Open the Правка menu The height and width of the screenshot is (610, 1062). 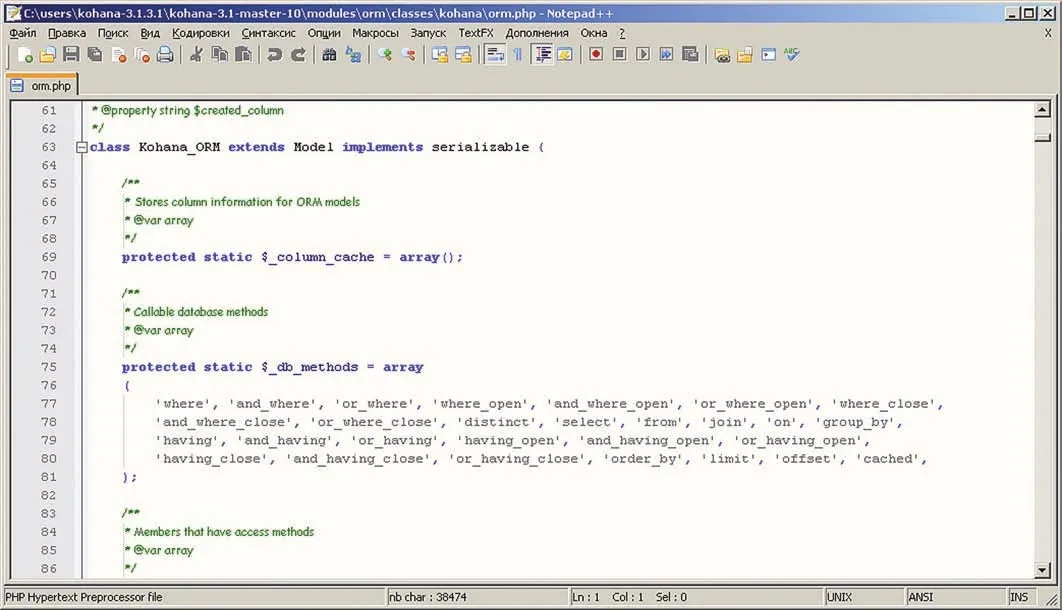66,32
